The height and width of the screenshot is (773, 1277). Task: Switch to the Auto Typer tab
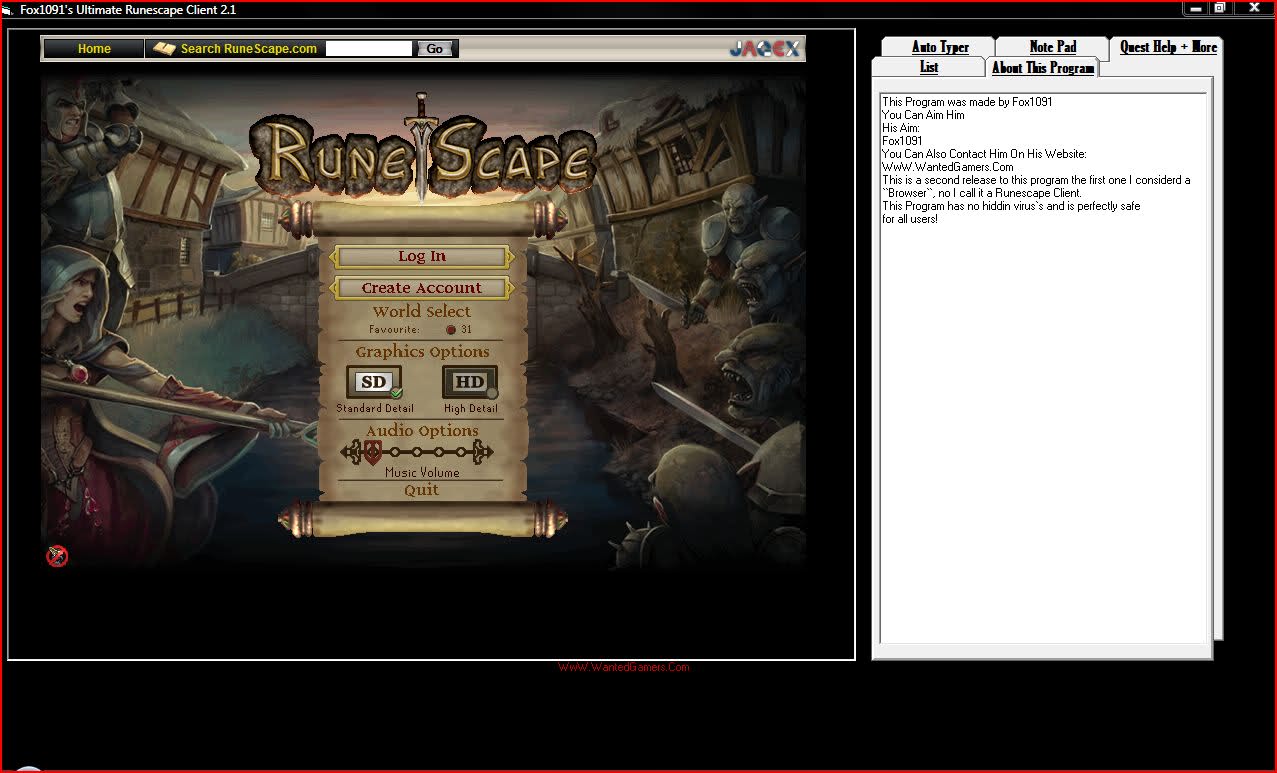(x=940, y=47)
